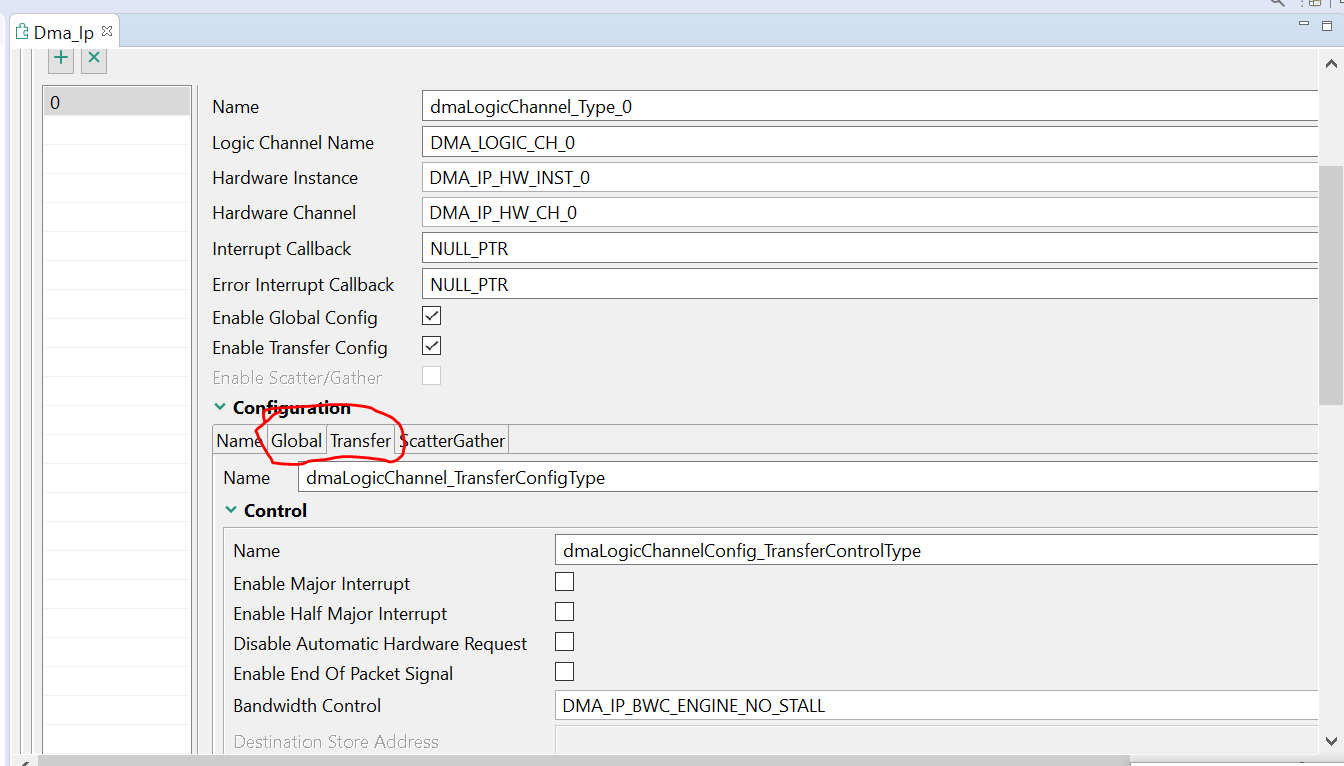Check Disable Automatic Hardware Request
Image resolution: width=1344 pixels, height=766 pixels.
pyautogui.click(x=564, y=642)
